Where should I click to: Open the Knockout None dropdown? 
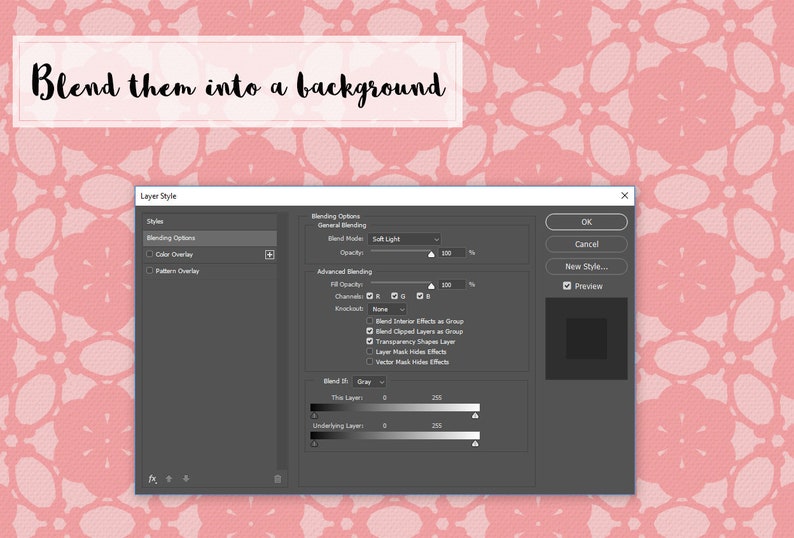point(387,309)
